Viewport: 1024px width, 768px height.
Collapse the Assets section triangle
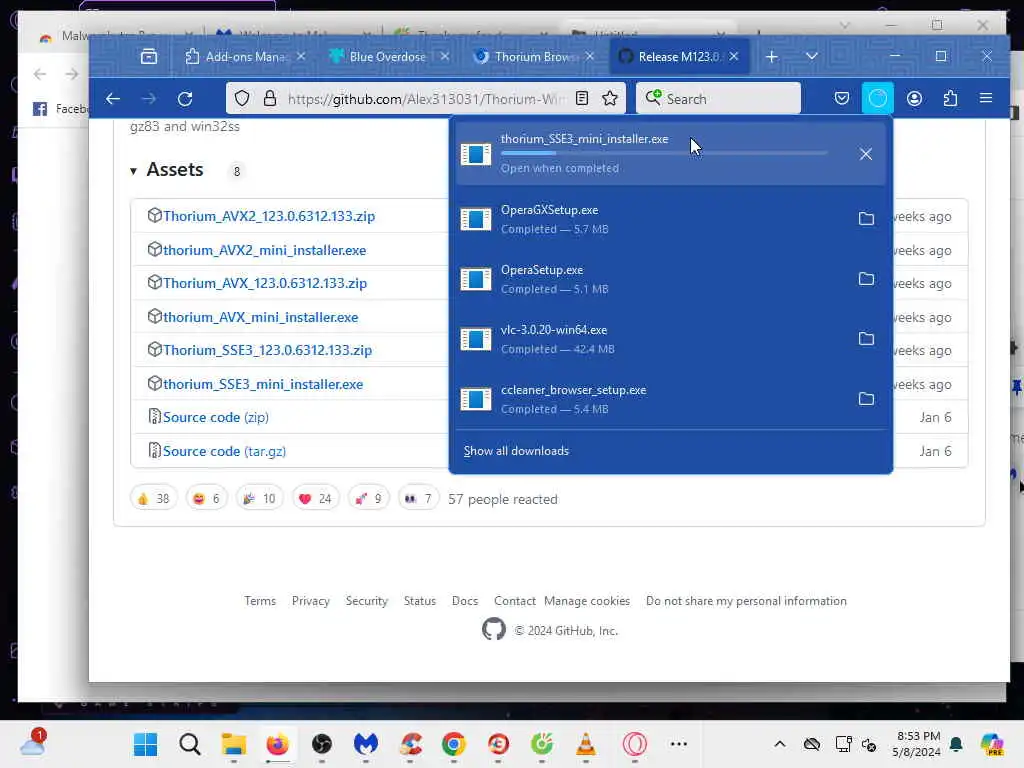(x=133, y=171)
